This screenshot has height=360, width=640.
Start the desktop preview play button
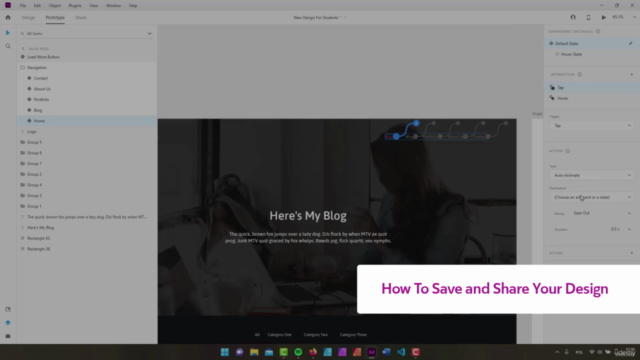[604, 18]
